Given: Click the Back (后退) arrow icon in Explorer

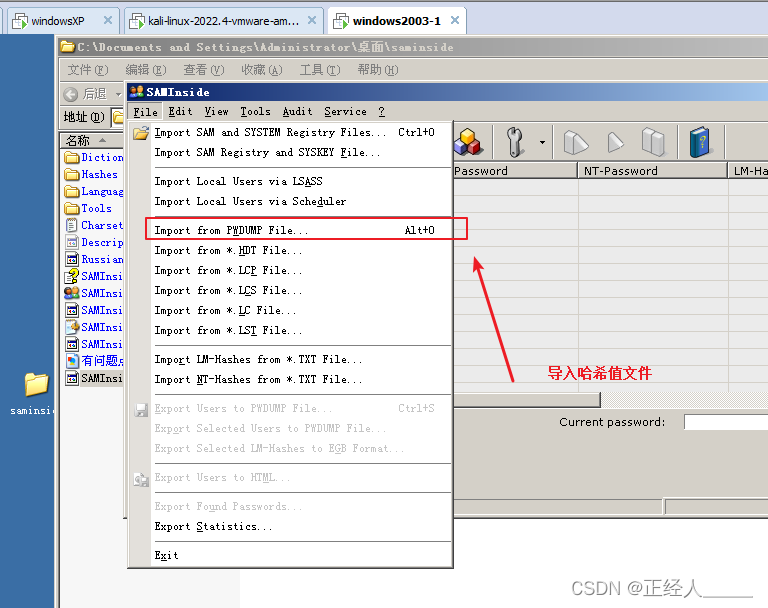Looking at the screenshot, I should pos(71,94).
